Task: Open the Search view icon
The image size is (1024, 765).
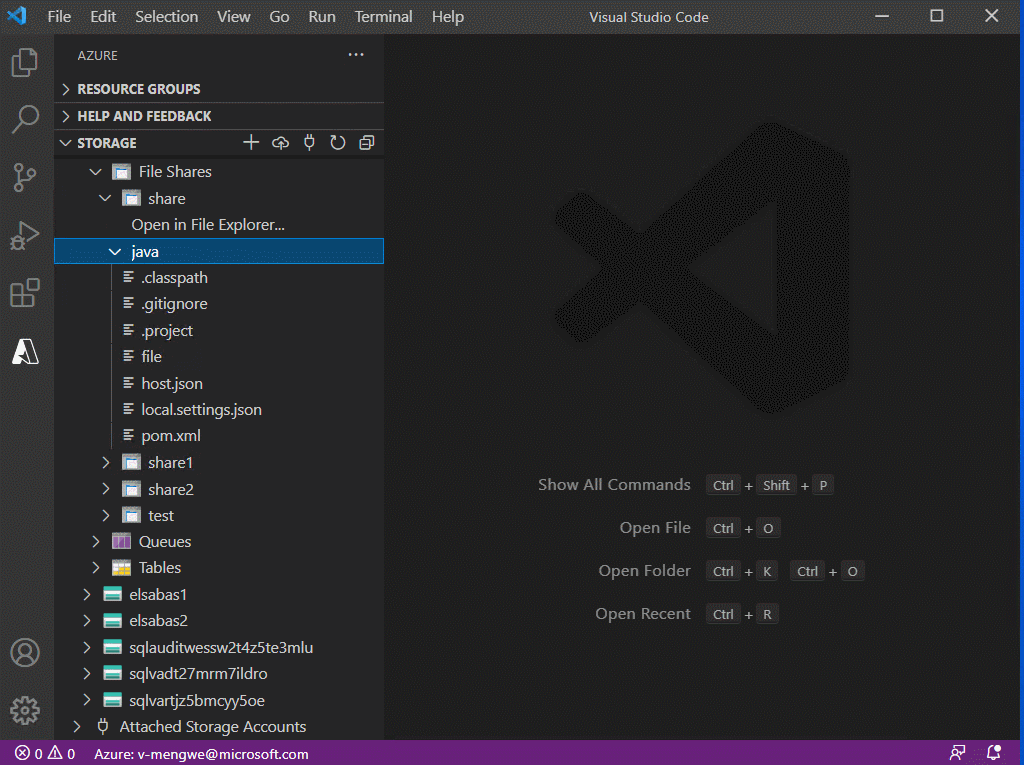Action: pyautogui.click(x=25, y=120)
